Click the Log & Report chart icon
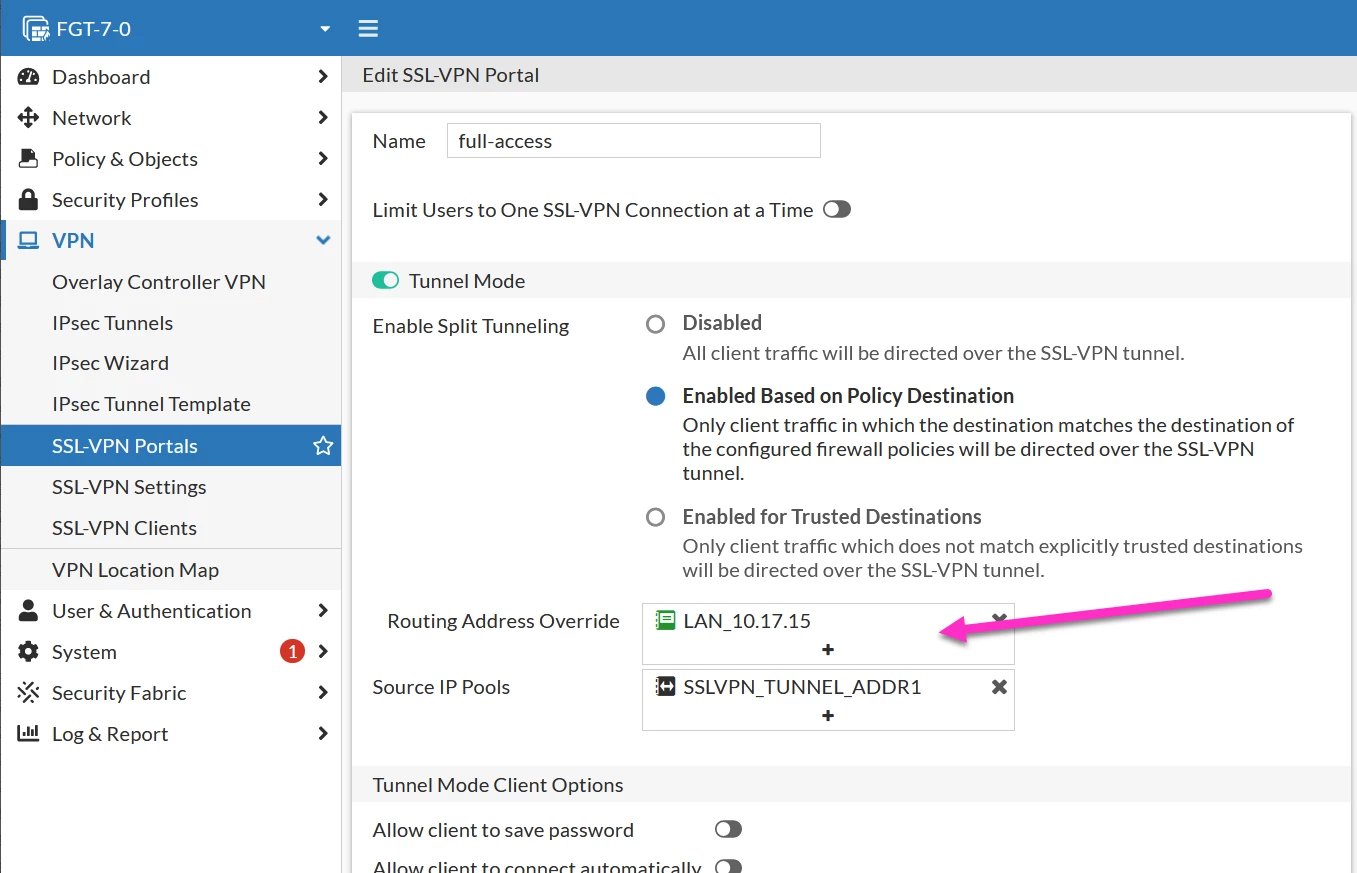 tap(28, 734)
